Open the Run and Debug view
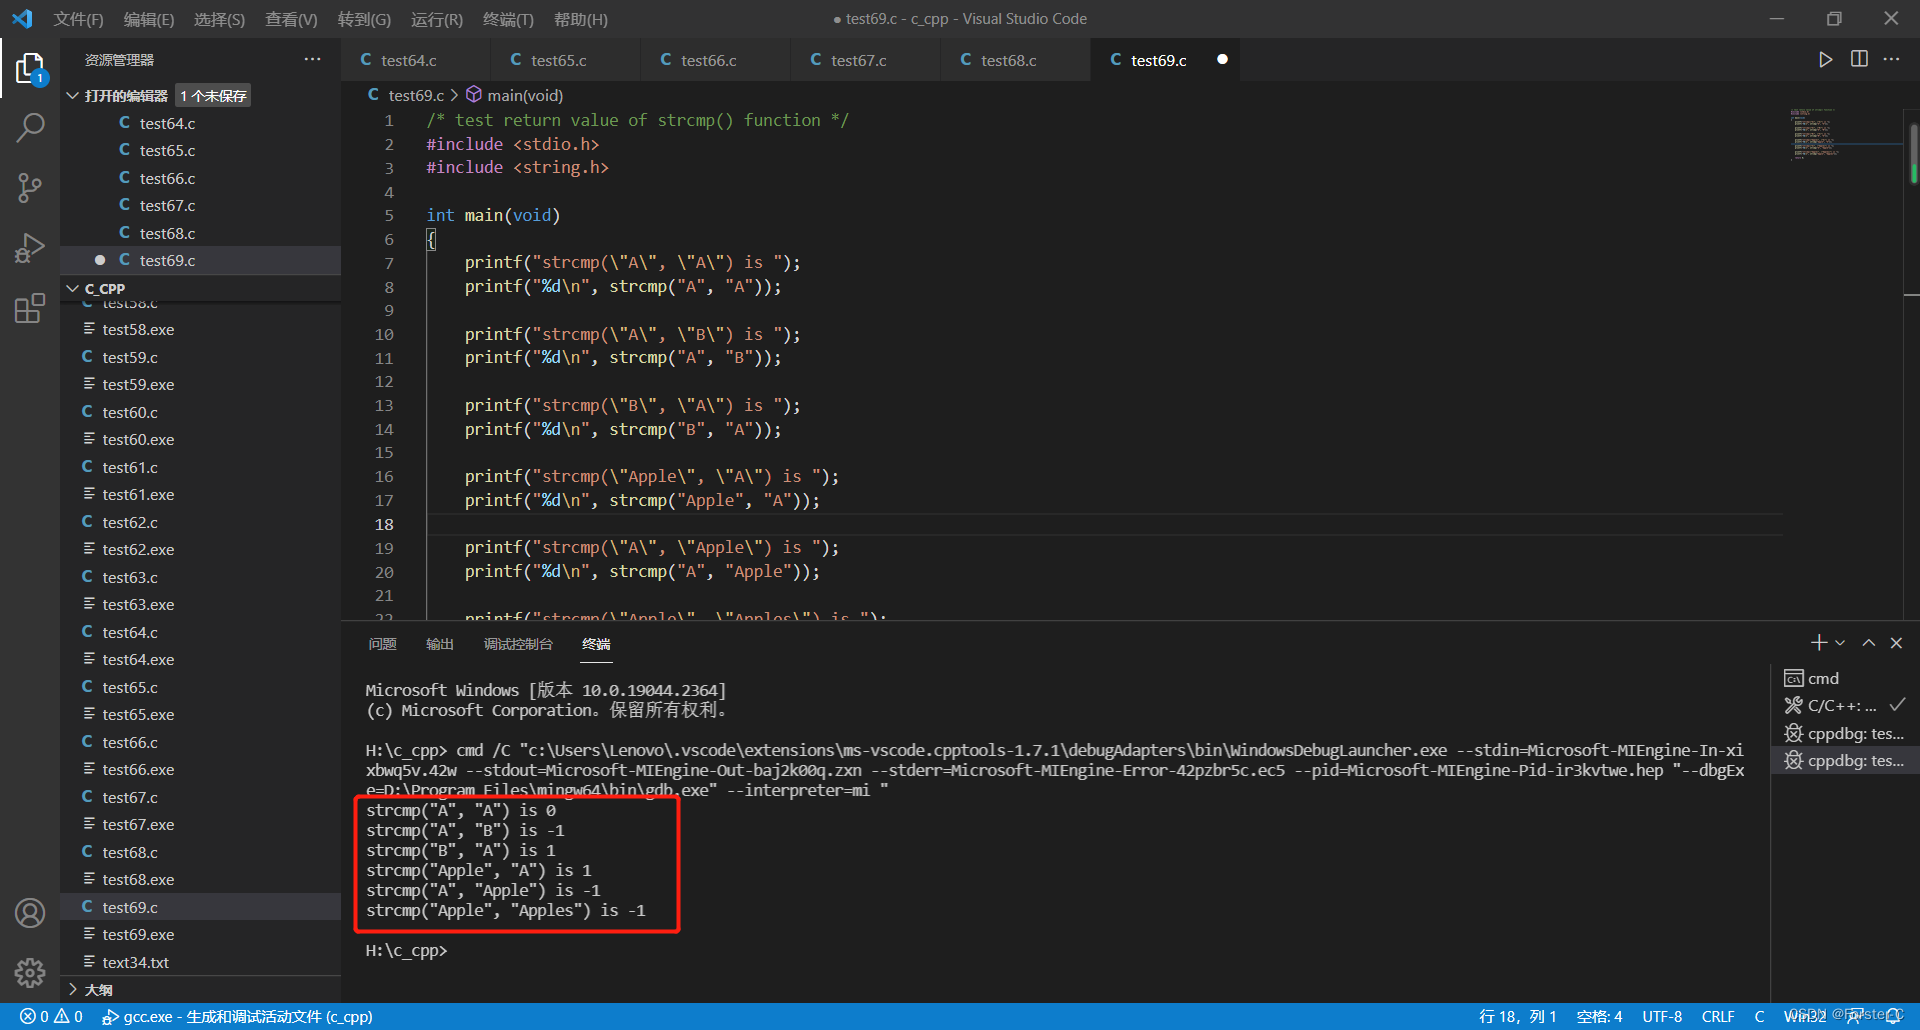This screenshot has height=1030, width=1920. point(30,247)
